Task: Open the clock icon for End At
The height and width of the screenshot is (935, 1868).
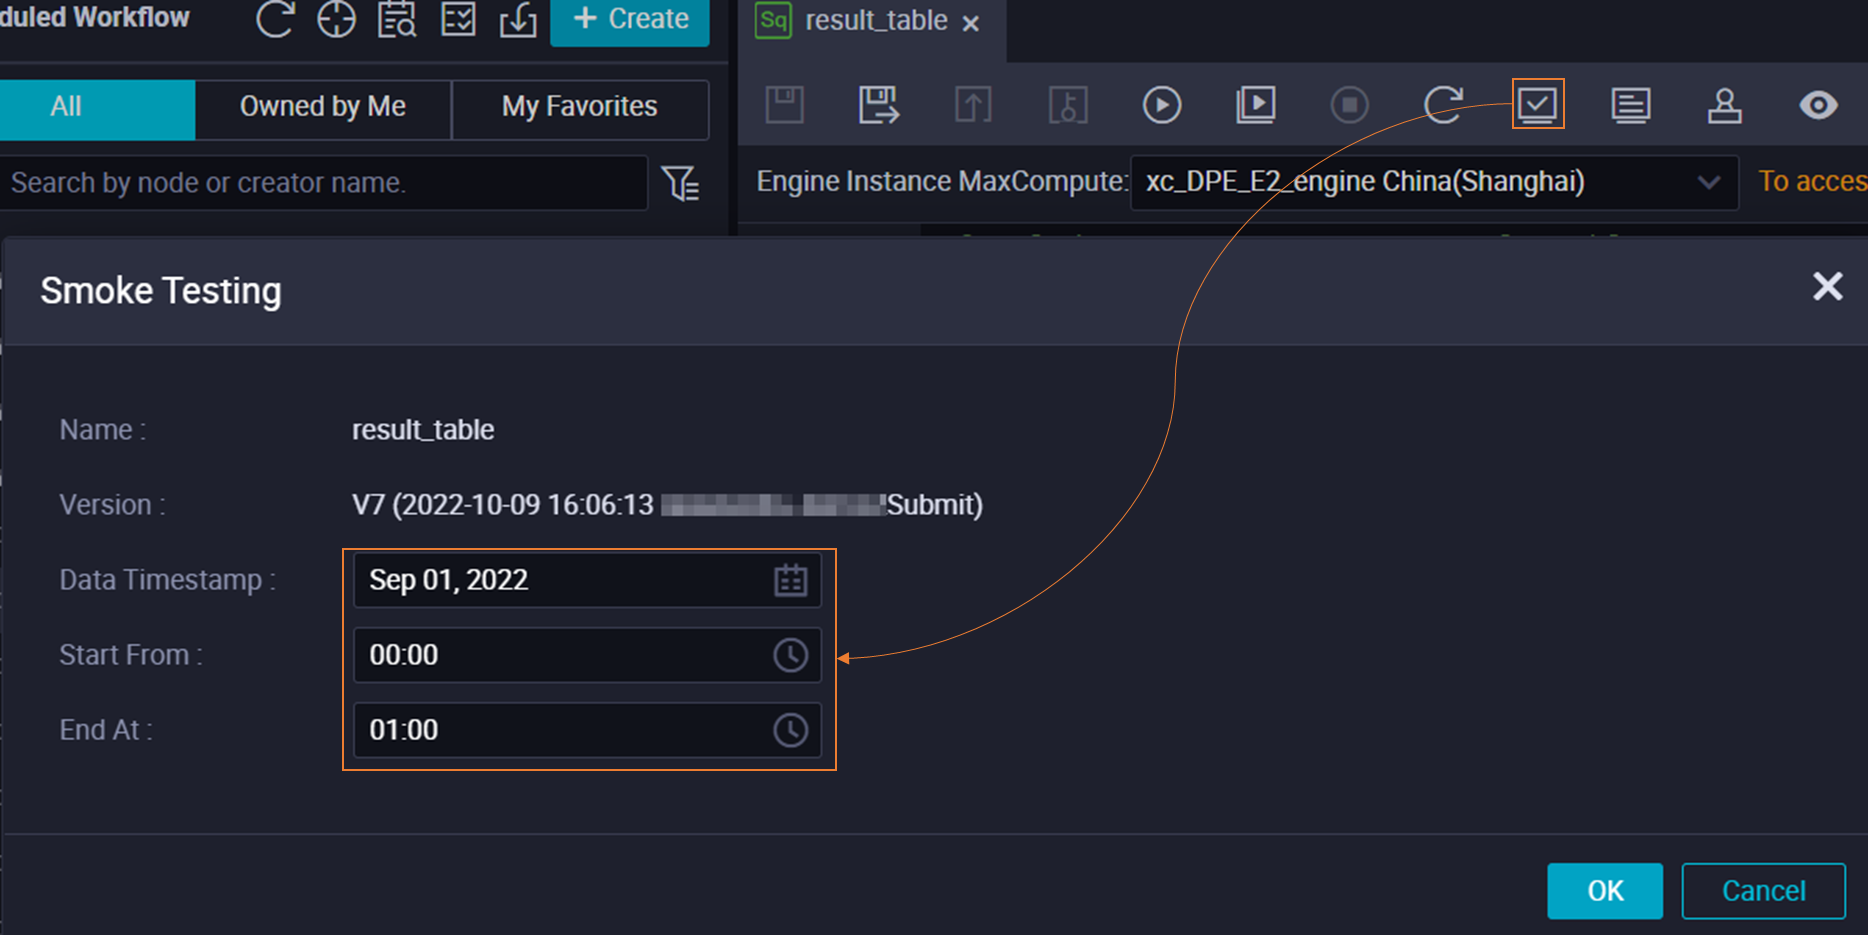Action: tap(791, 730)
